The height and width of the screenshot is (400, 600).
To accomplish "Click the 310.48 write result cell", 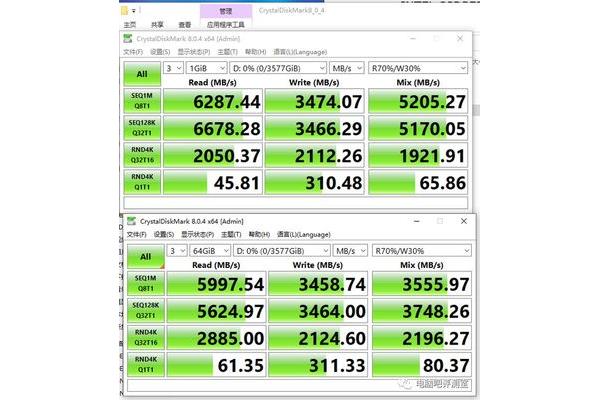I will pos(314,182).
